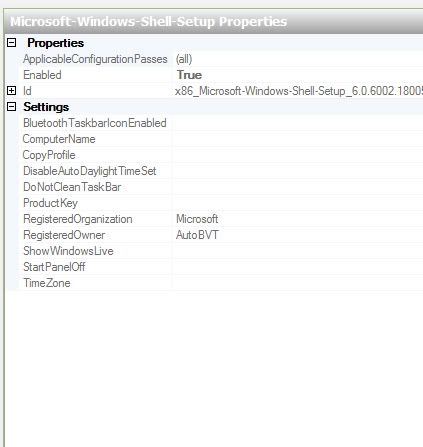Select the CopyProfile setting

point(49,155)
